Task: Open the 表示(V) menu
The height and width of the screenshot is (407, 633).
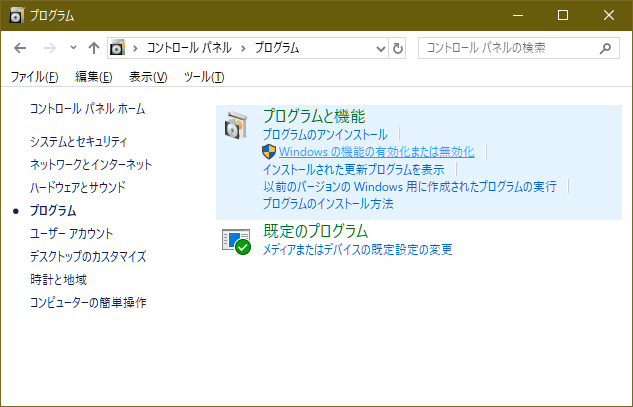Action: (148, 76)
